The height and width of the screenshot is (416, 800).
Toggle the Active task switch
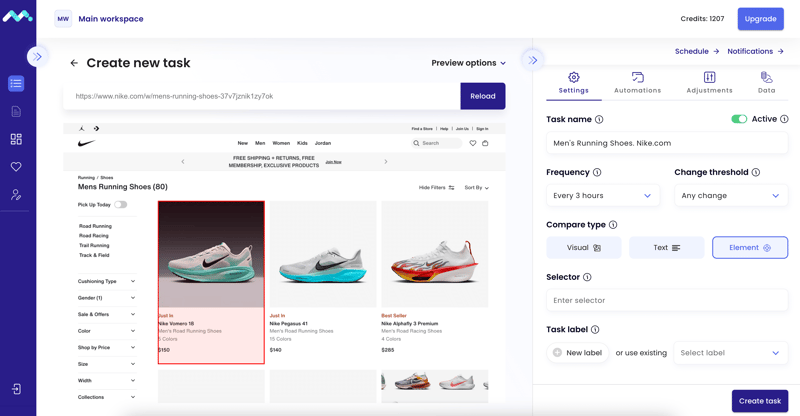click(x=739, y=119)
